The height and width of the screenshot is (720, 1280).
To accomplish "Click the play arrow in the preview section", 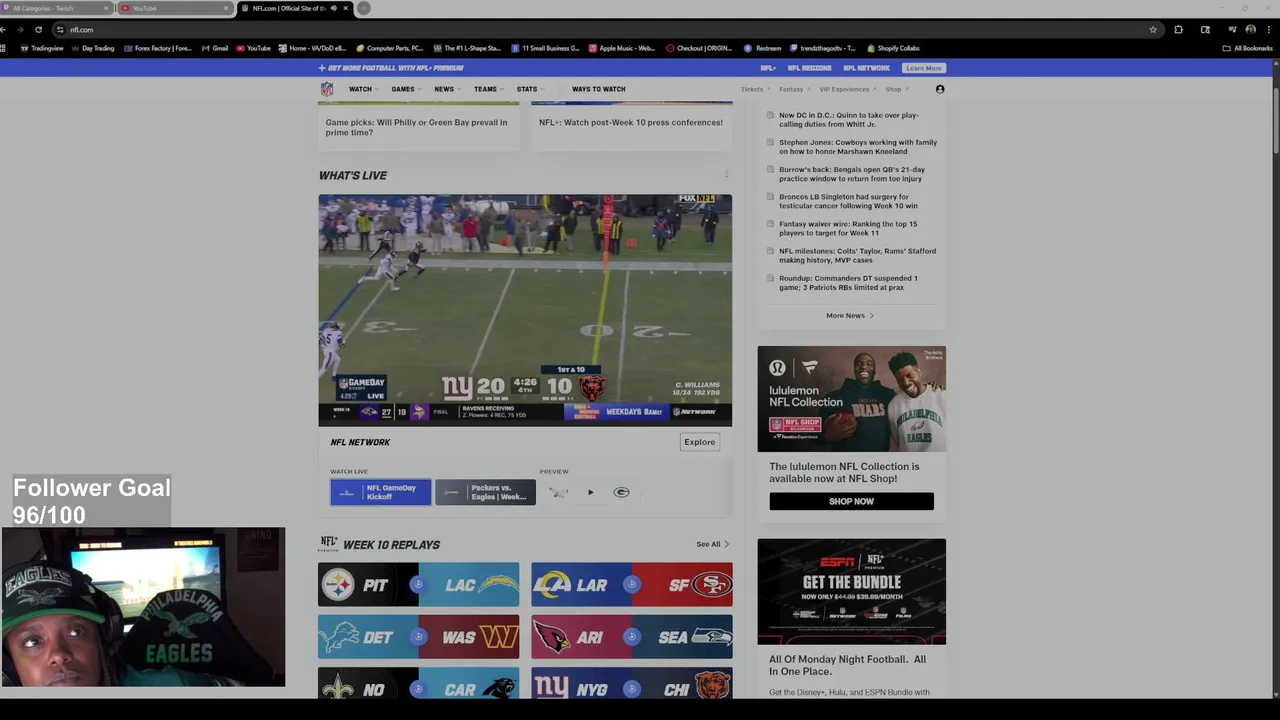I will pos(590,492).
